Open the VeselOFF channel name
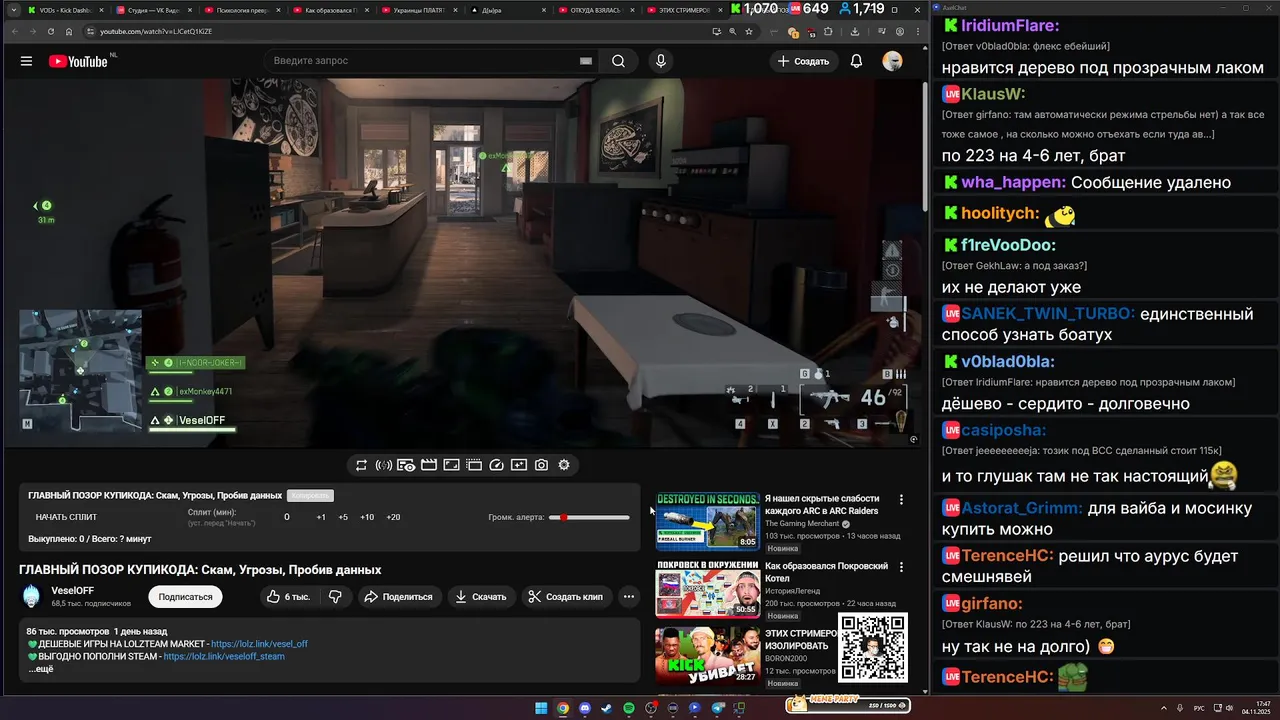The image size is (1280, 720). (x=72, y=591)
